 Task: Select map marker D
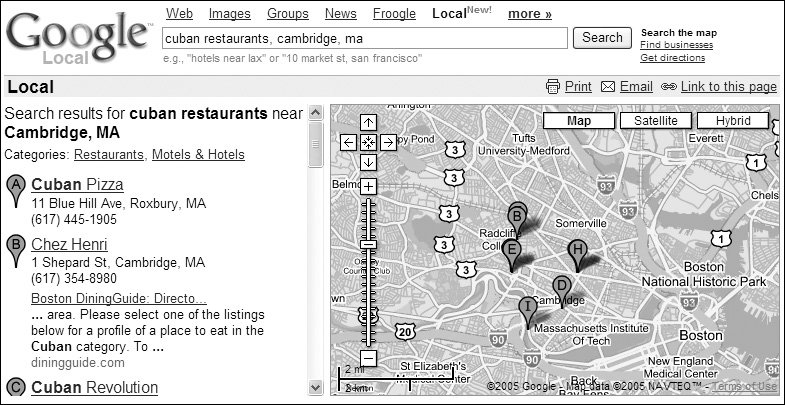pyautogui.click(x=562, y=289)
